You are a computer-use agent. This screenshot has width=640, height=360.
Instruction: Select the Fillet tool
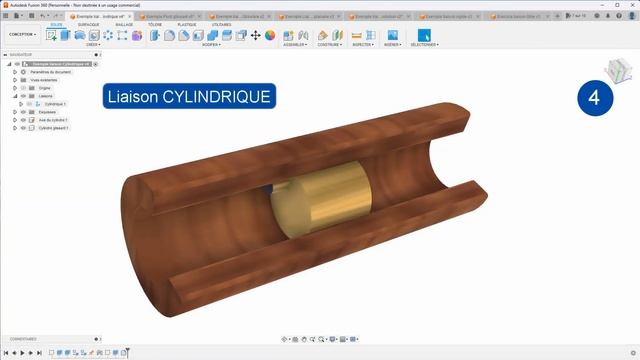tap(169, 35)
